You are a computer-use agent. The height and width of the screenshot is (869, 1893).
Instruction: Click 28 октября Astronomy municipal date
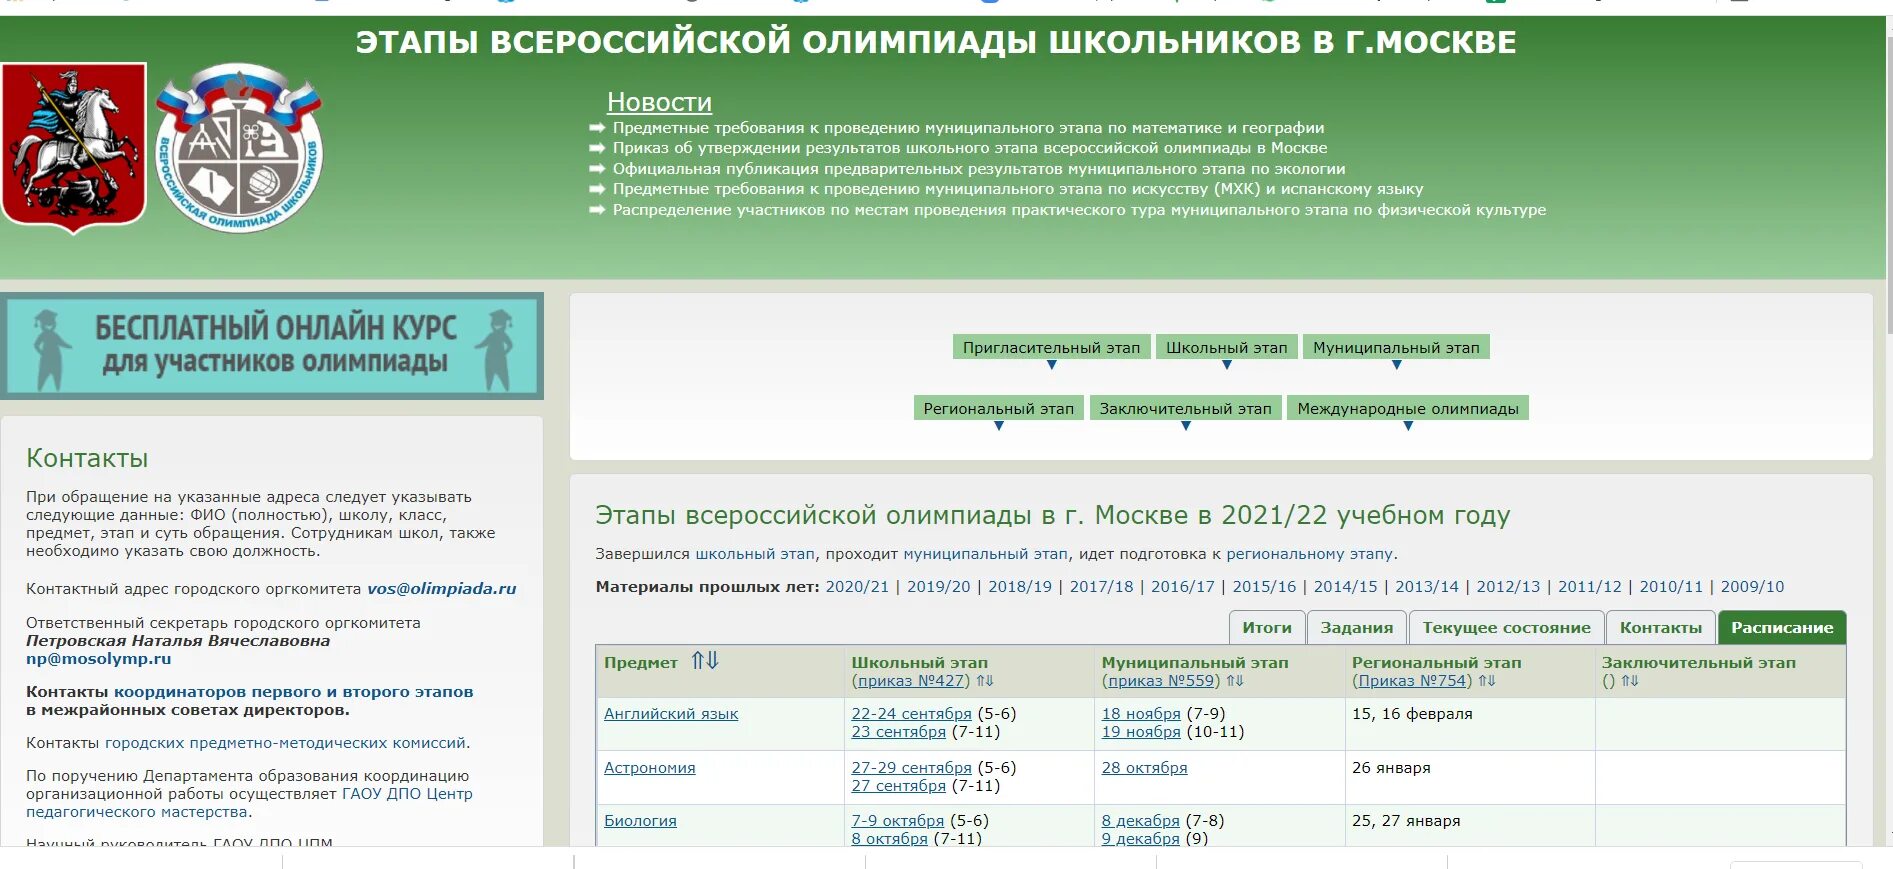click(1145, 768)
